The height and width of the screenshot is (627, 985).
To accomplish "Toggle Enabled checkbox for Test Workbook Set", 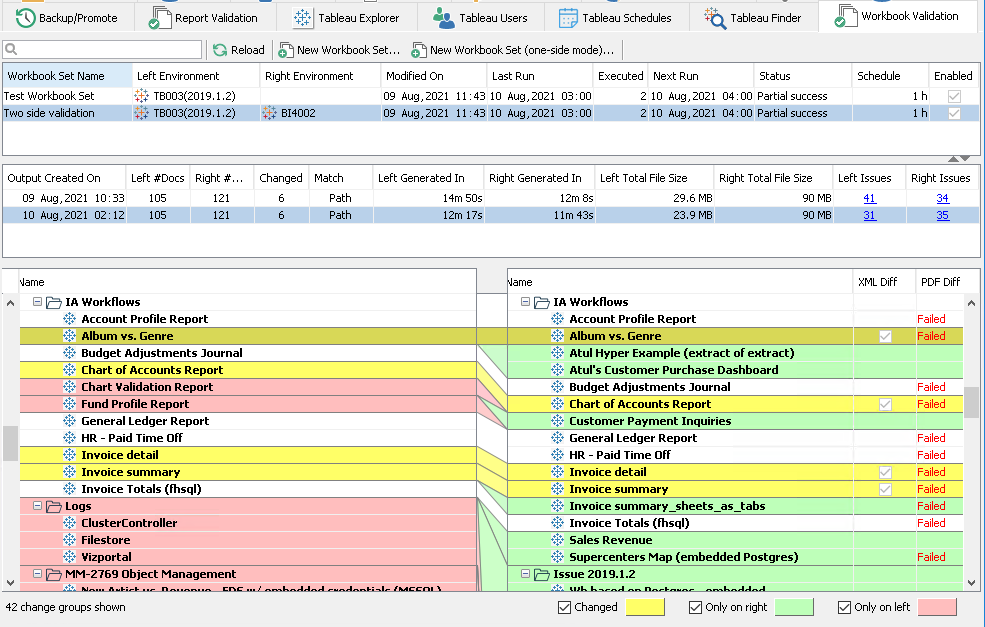I will click(x=954, y=96).
